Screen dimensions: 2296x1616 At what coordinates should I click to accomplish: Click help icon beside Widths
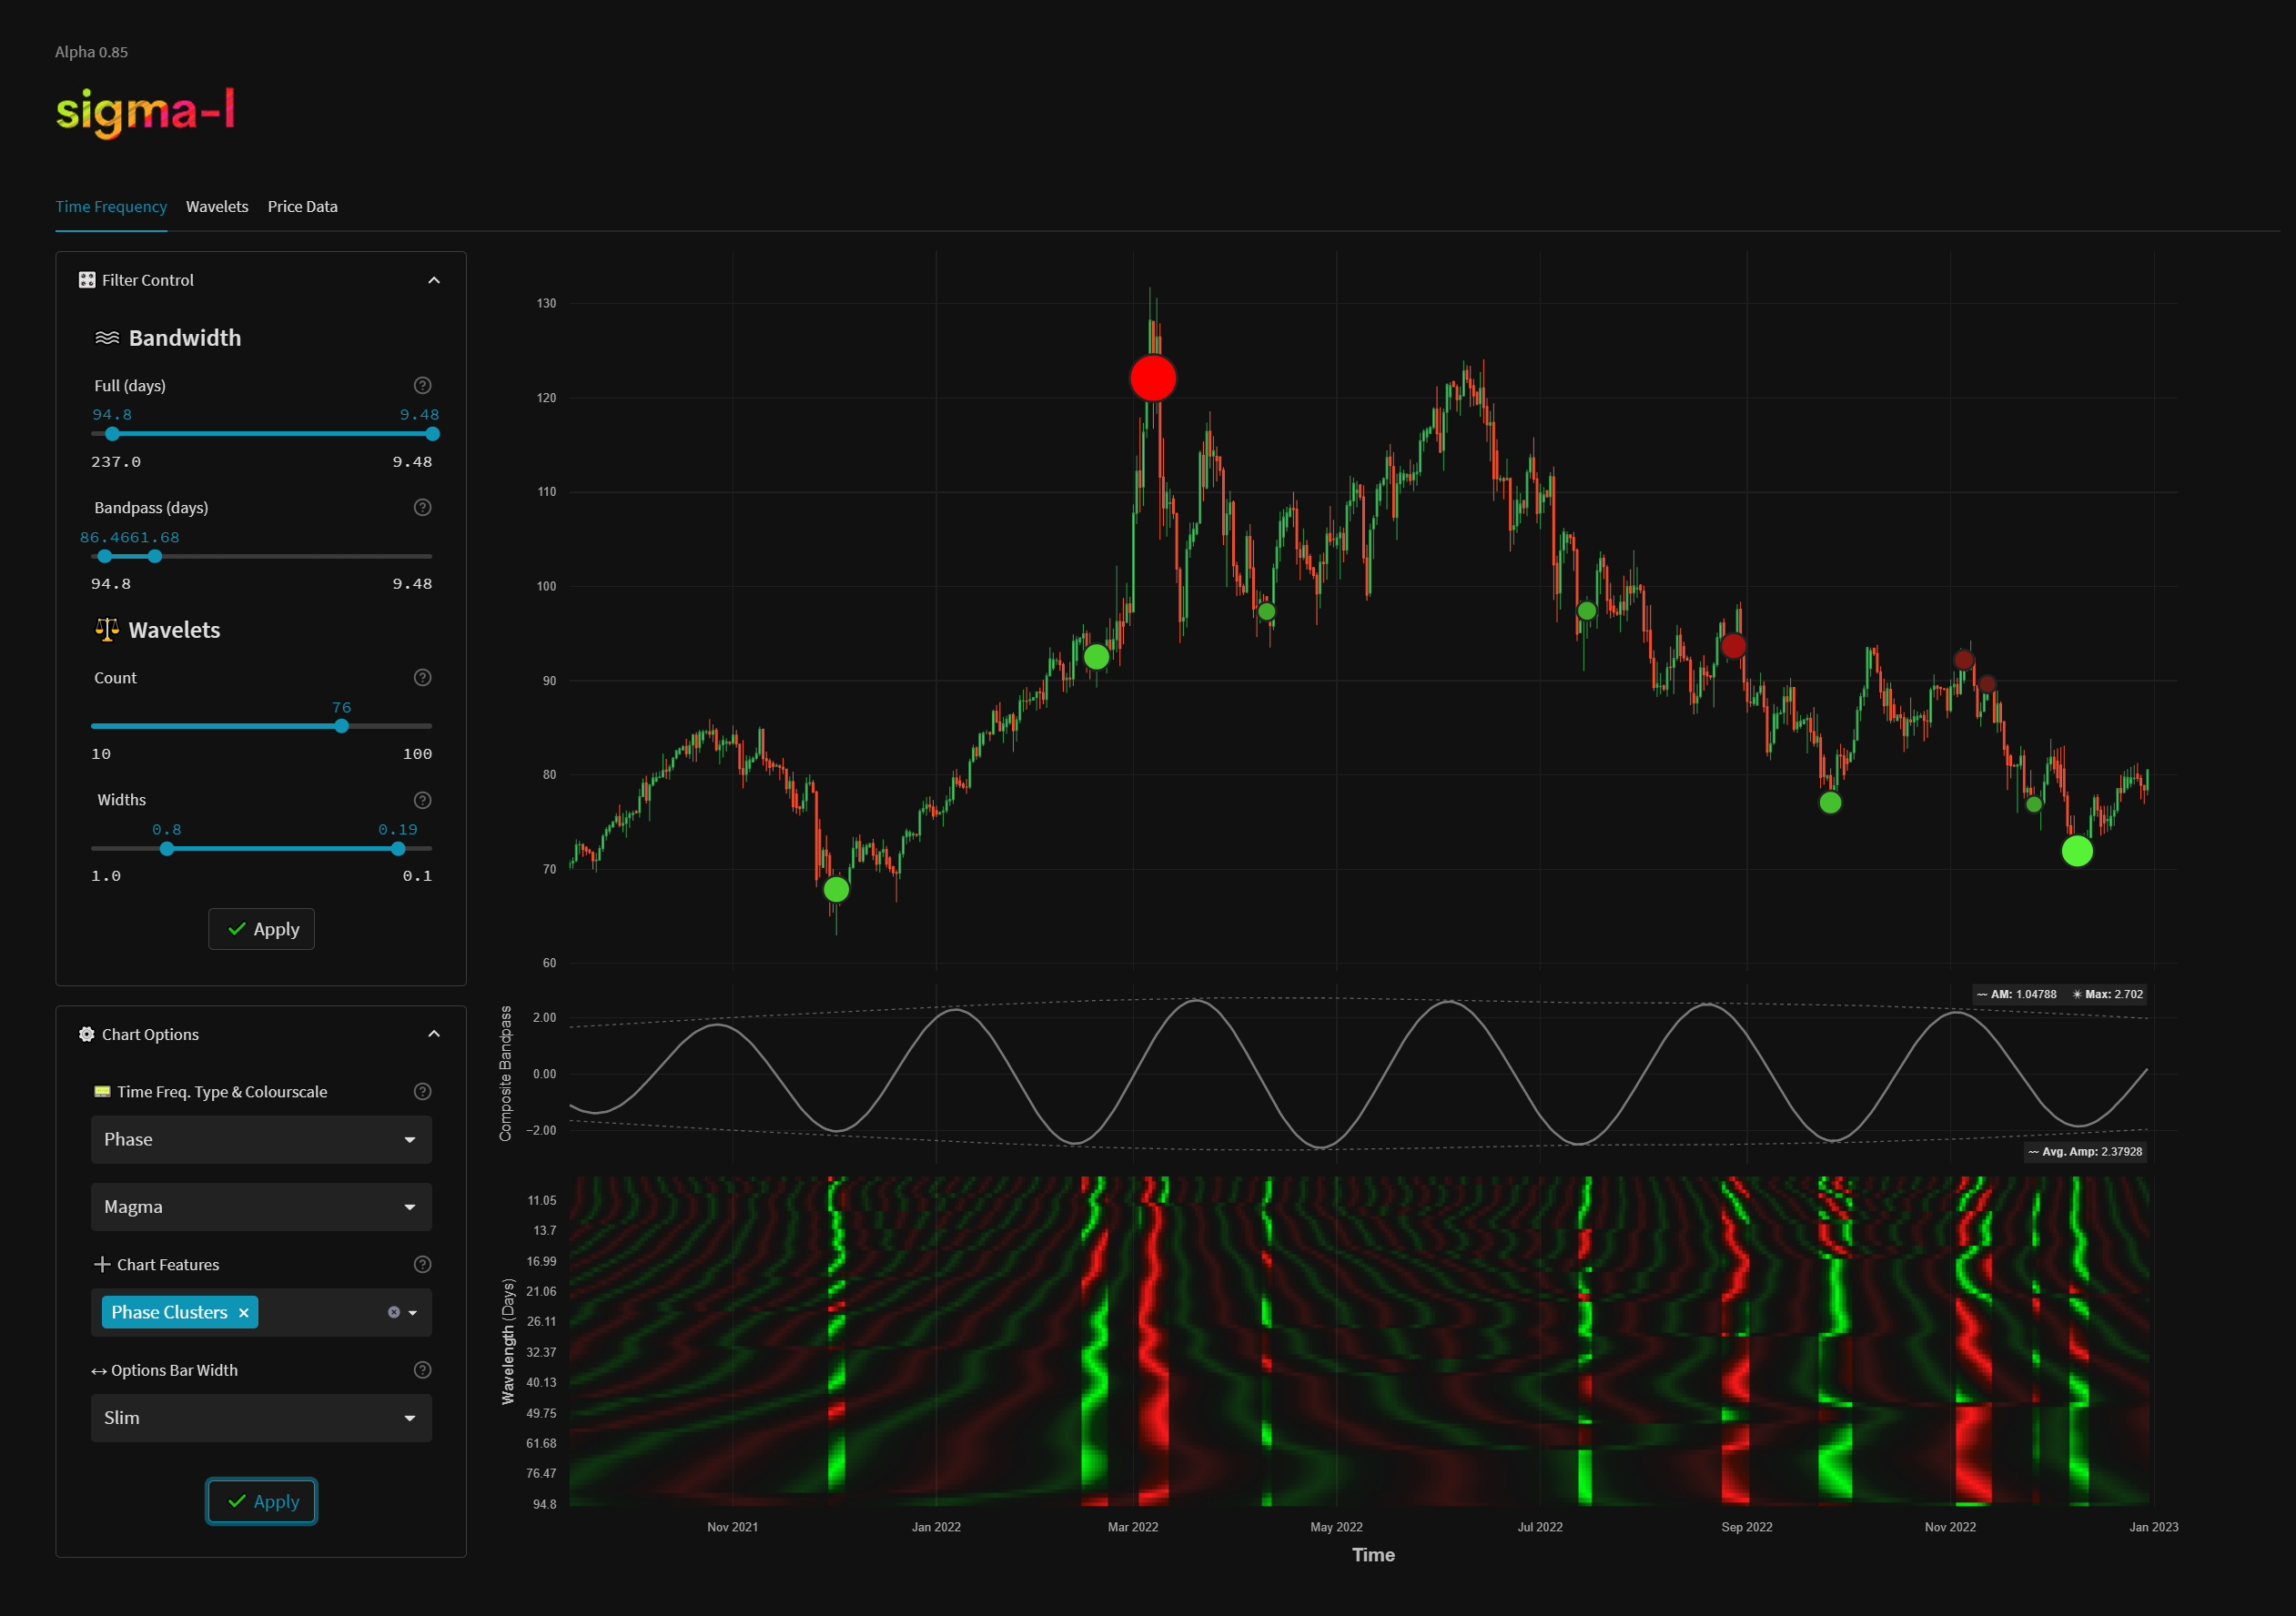click(422, 800)
